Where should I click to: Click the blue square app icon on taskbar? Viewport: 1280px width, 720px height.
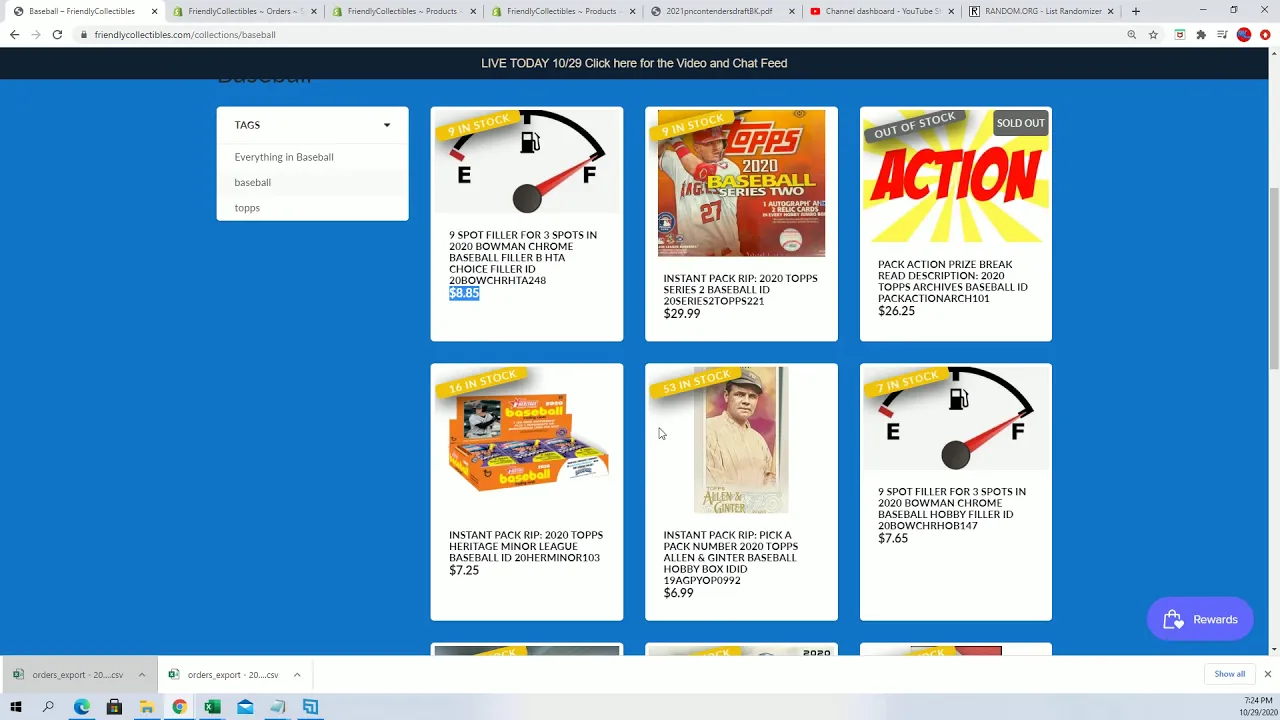(x=310, y=707)
